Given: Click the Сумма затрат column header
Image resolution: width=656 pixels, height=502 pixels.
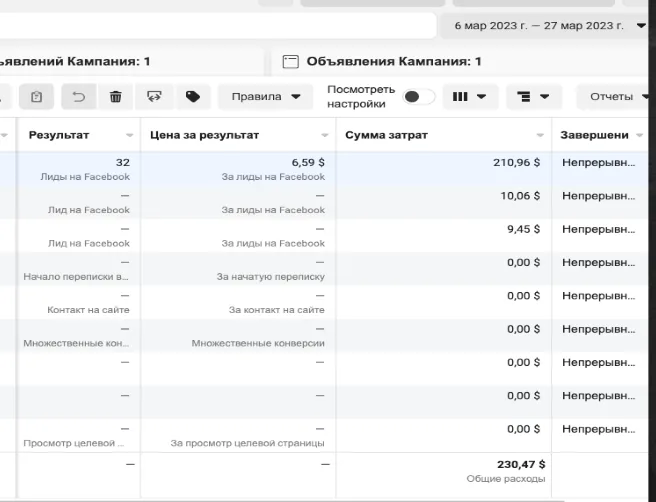Looking at the screenshot, I should point(386,135).
